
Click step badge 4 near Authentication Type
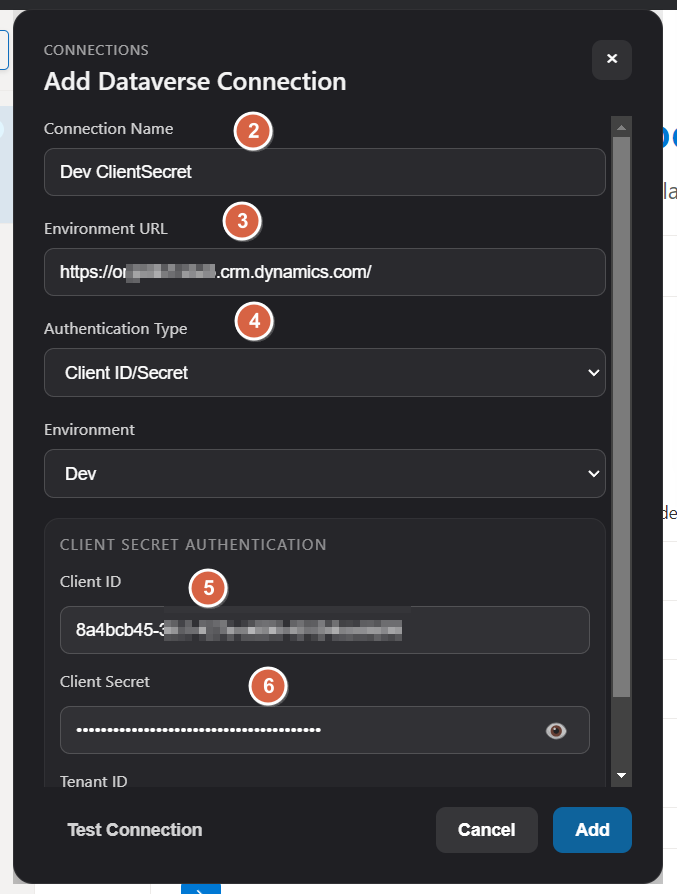[254, 322]
